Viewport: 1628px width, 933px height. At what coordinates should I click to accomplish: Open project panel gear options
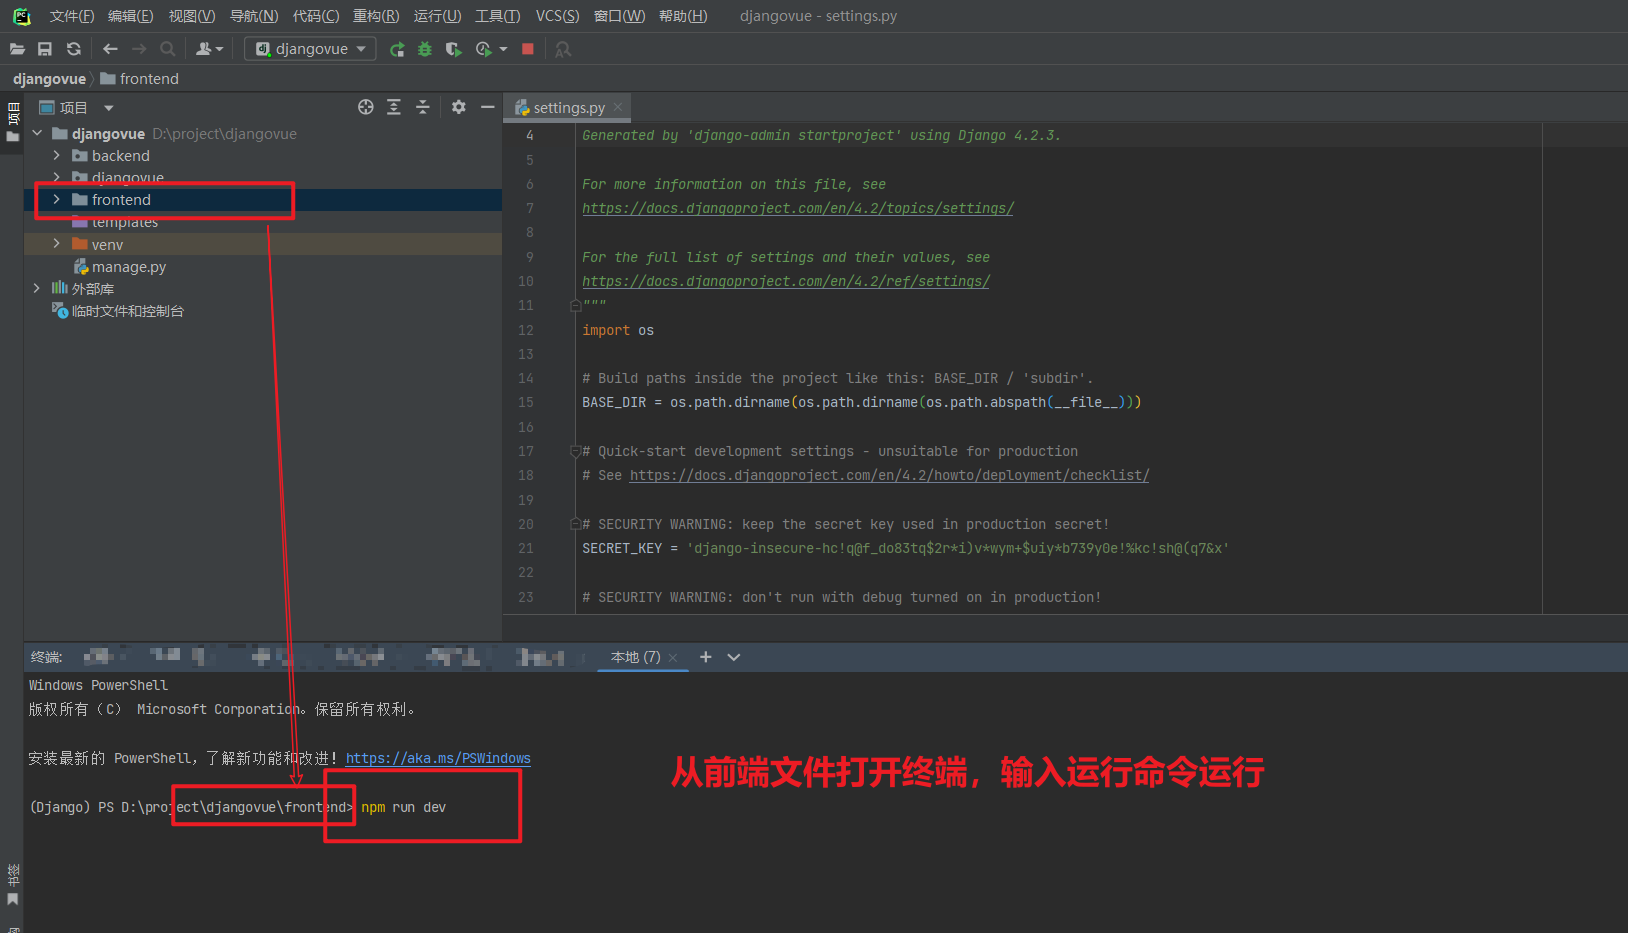[459, 107]
